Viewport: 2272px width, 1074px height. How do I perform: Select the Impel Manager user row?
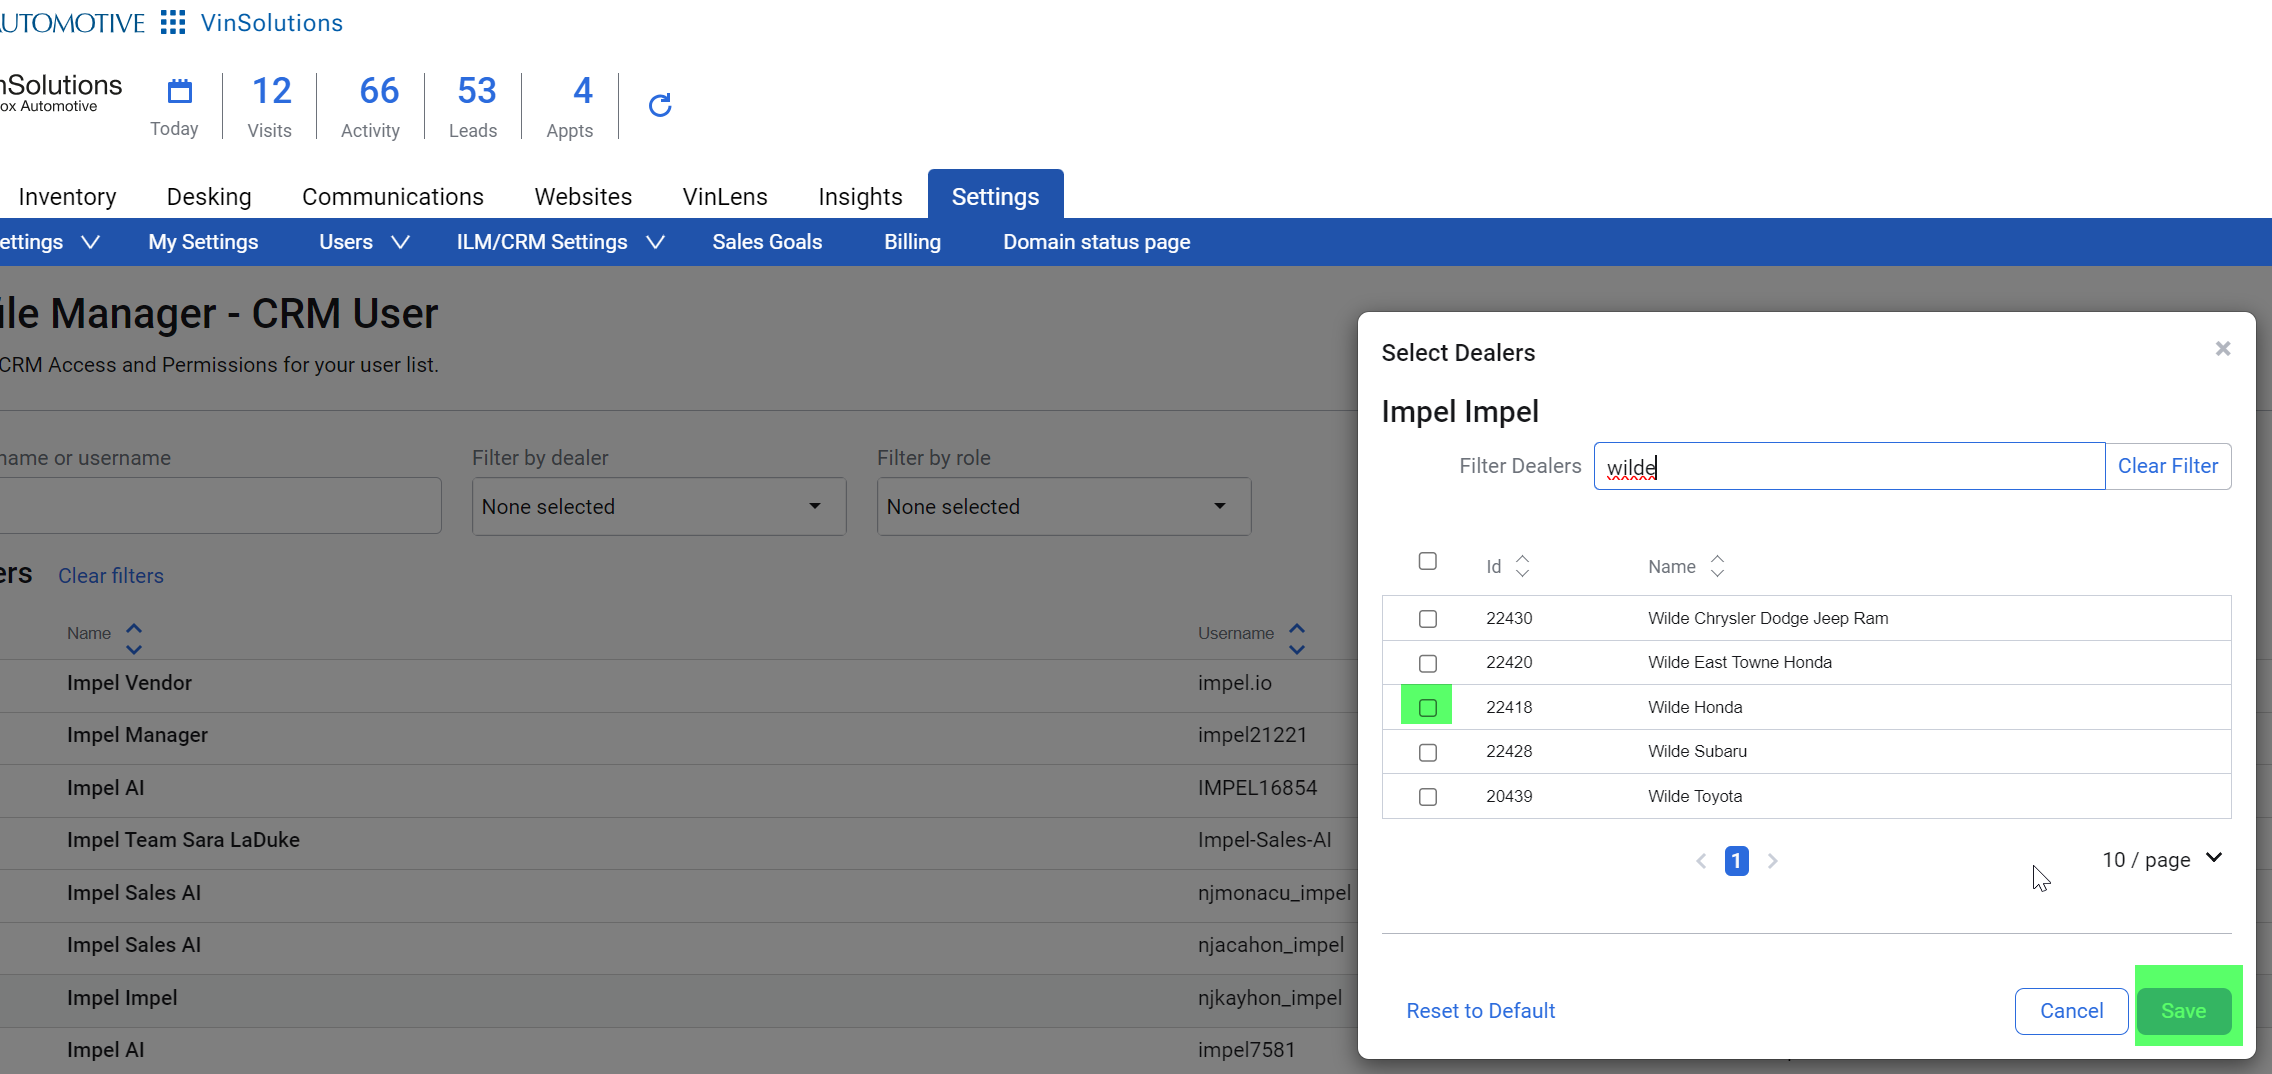point(137,735)
